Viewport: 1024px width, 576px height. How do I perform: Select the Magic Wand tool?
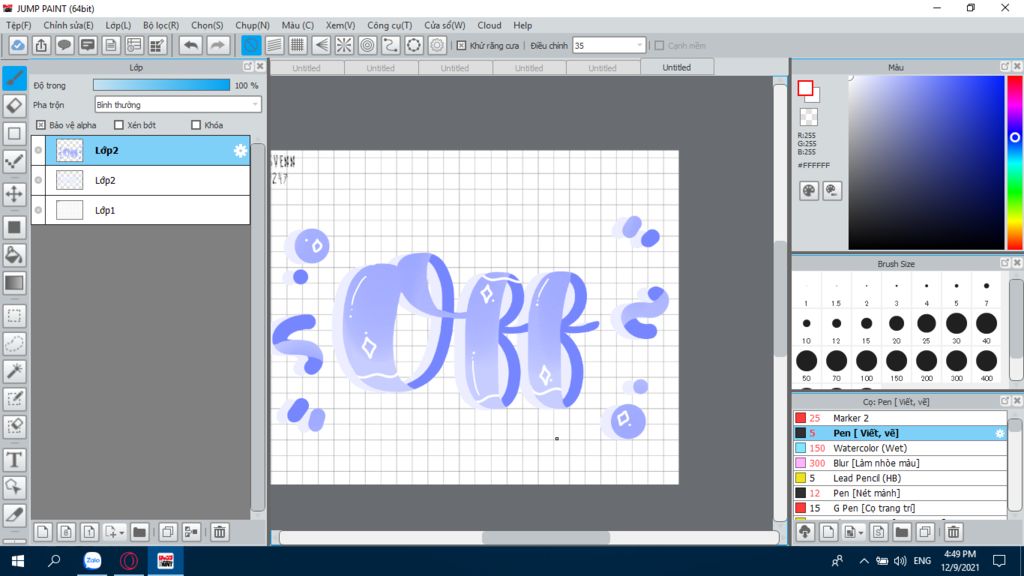[x=14, y=371]
